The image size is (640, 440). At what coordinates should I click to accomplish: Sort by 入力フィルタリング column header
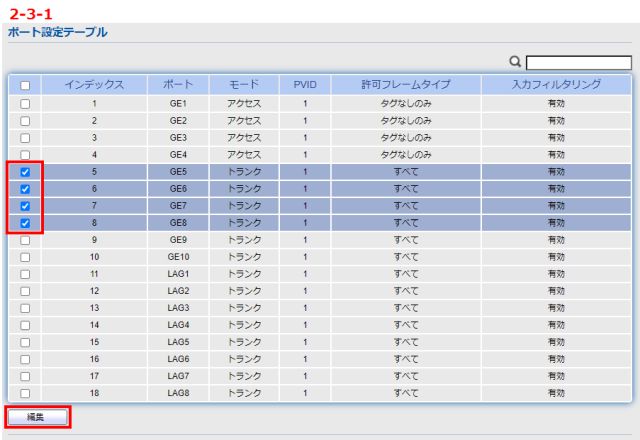(x=556, y=85)
